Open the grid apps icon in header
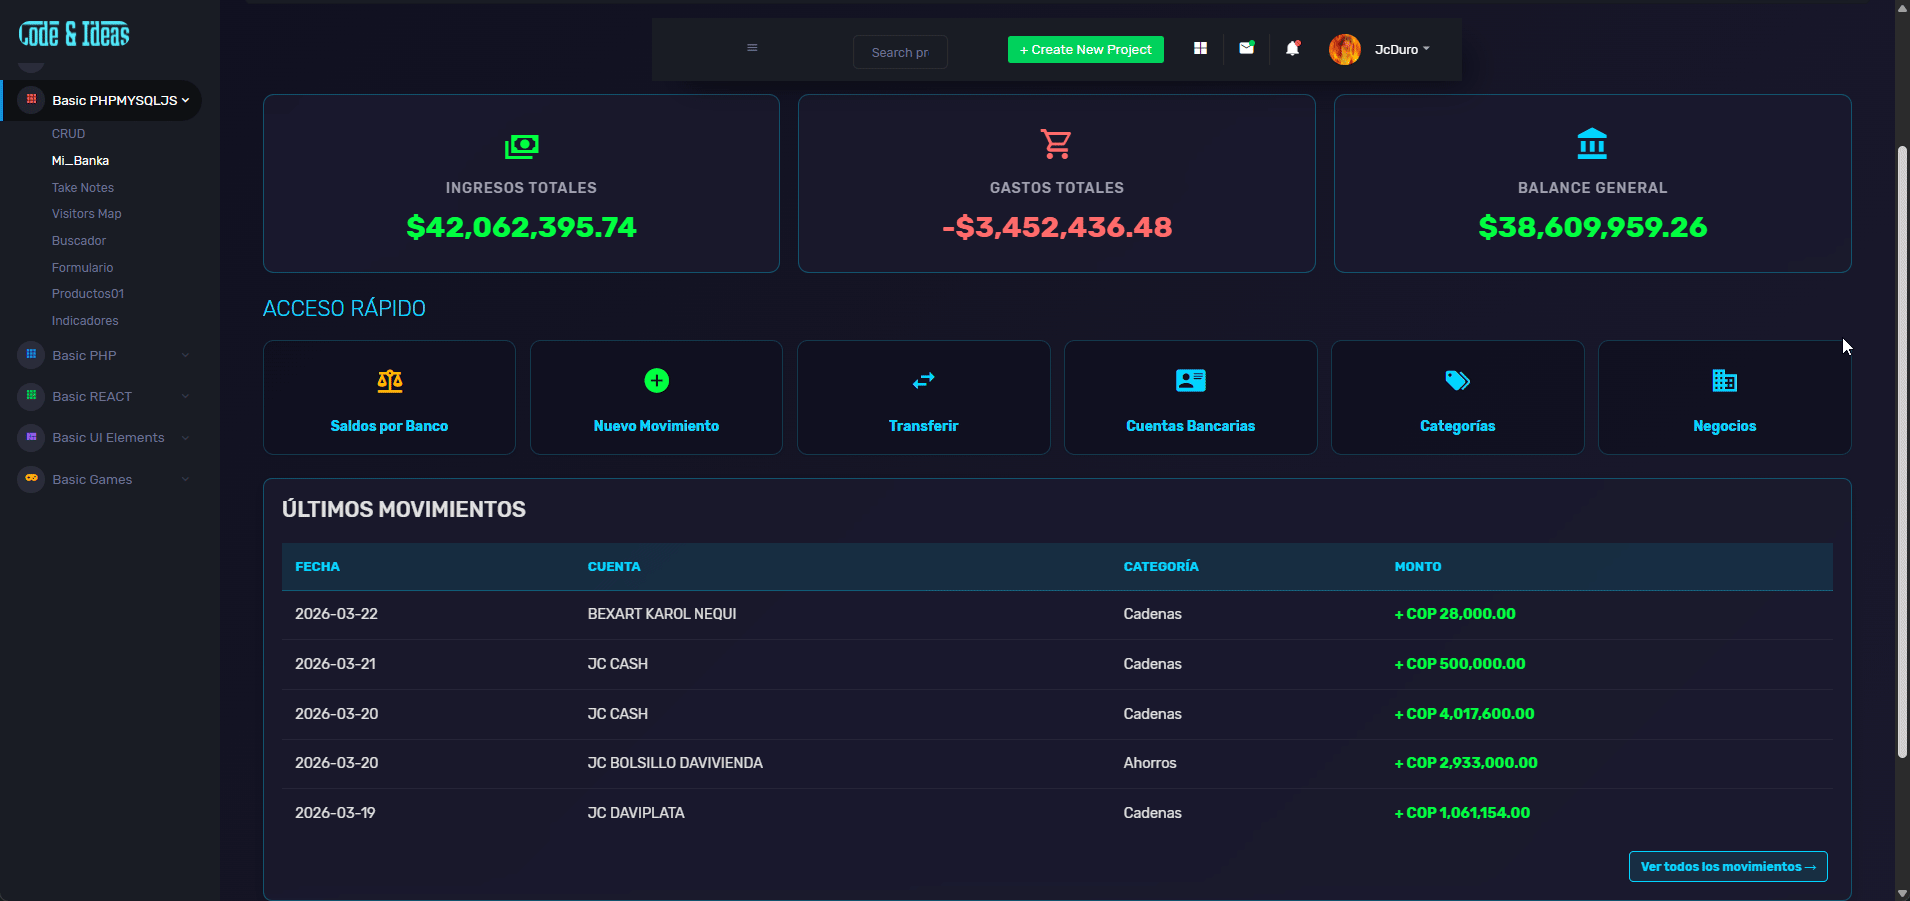1910x901 pixels. click(1200, 48)
